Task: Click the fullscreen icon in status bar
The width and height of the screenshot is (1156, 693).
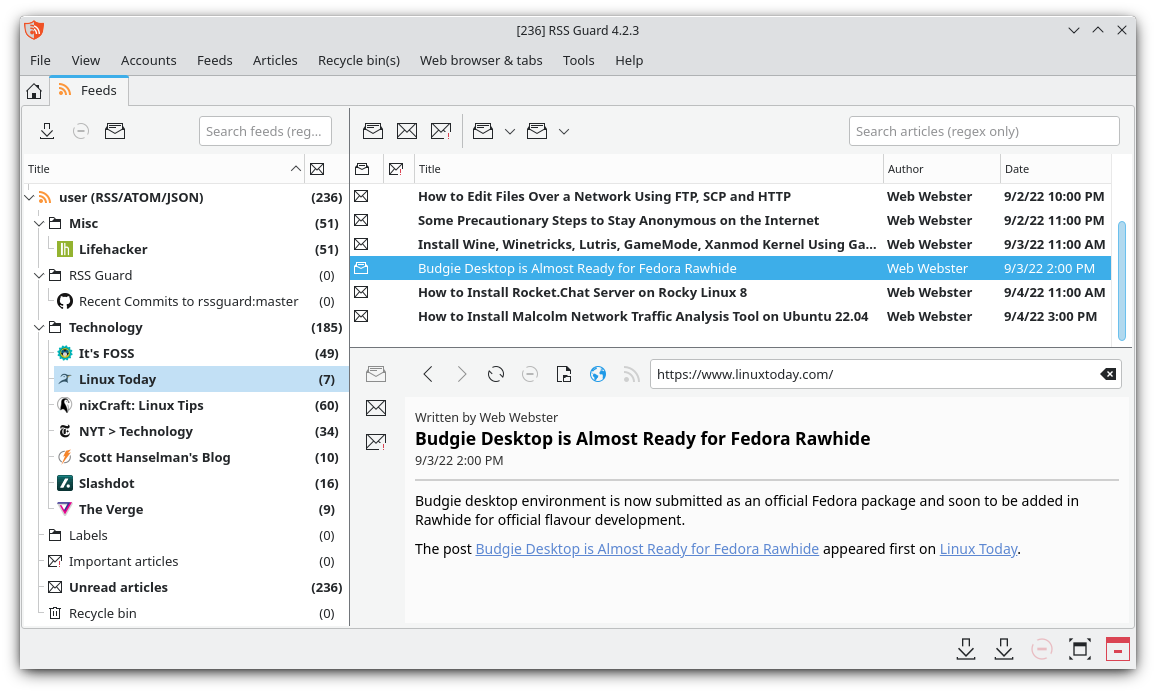Action: (1079, 649)
